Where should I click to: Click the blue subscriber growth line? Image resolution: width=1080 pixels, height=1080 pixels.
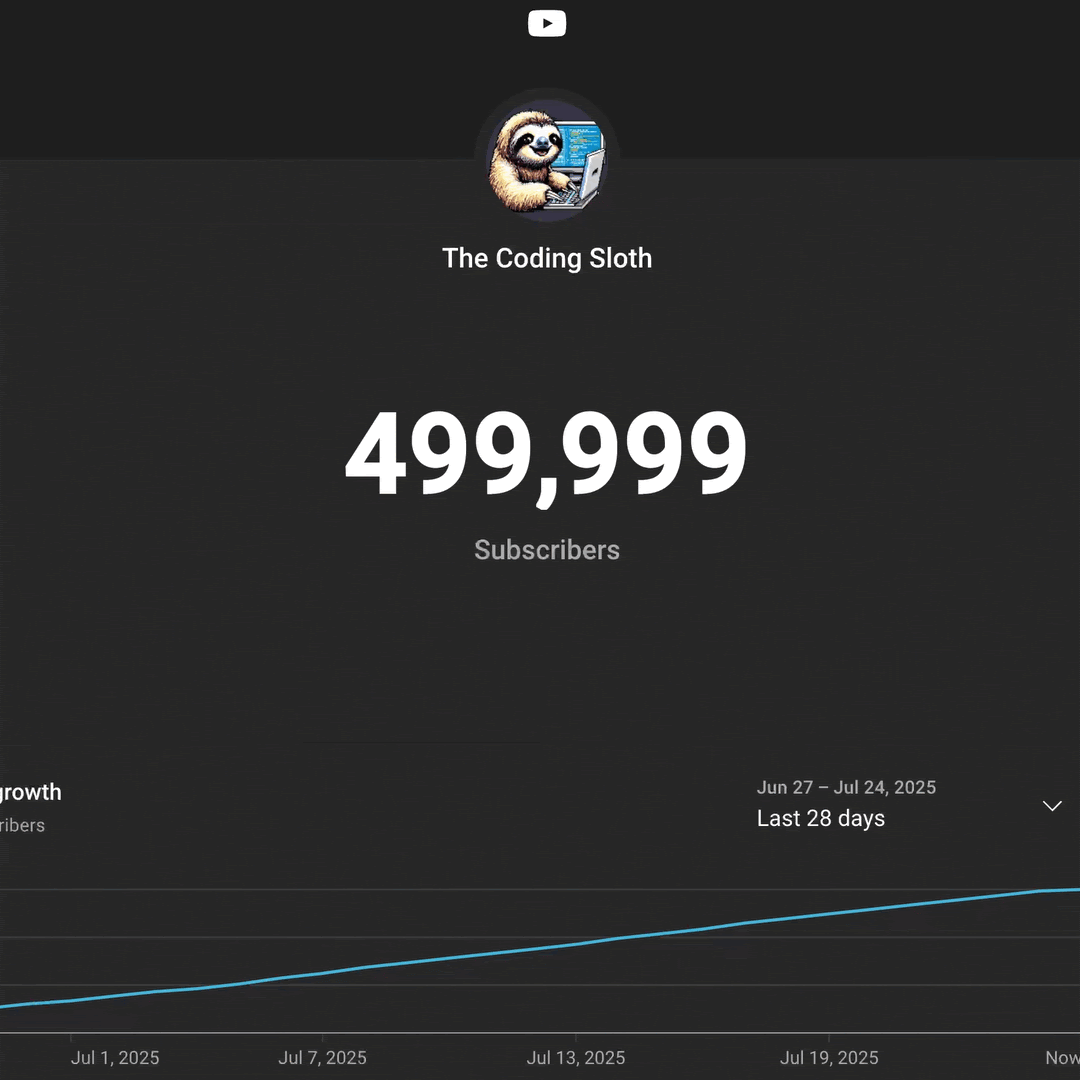pos(540,949)
